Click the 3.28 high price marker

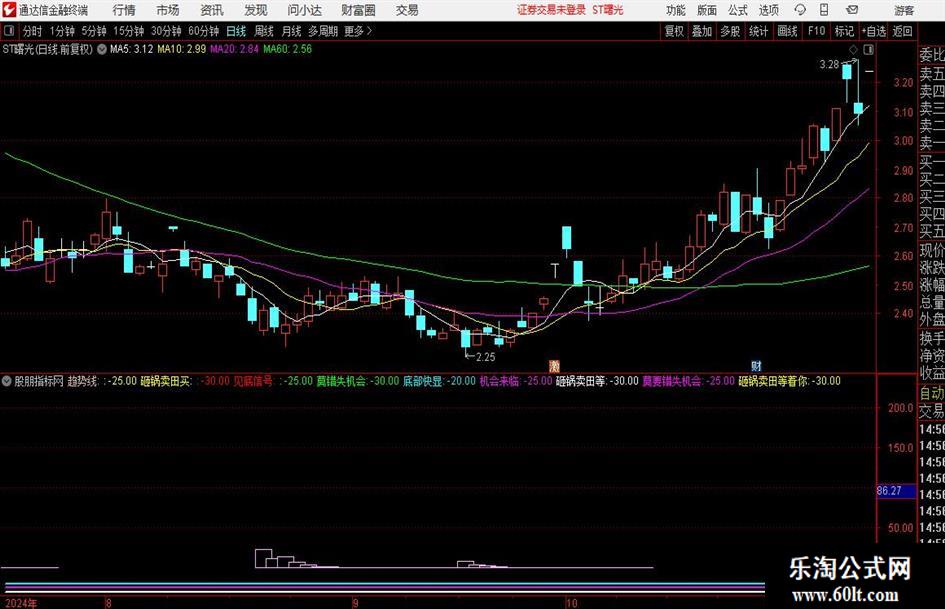[829, 65]
